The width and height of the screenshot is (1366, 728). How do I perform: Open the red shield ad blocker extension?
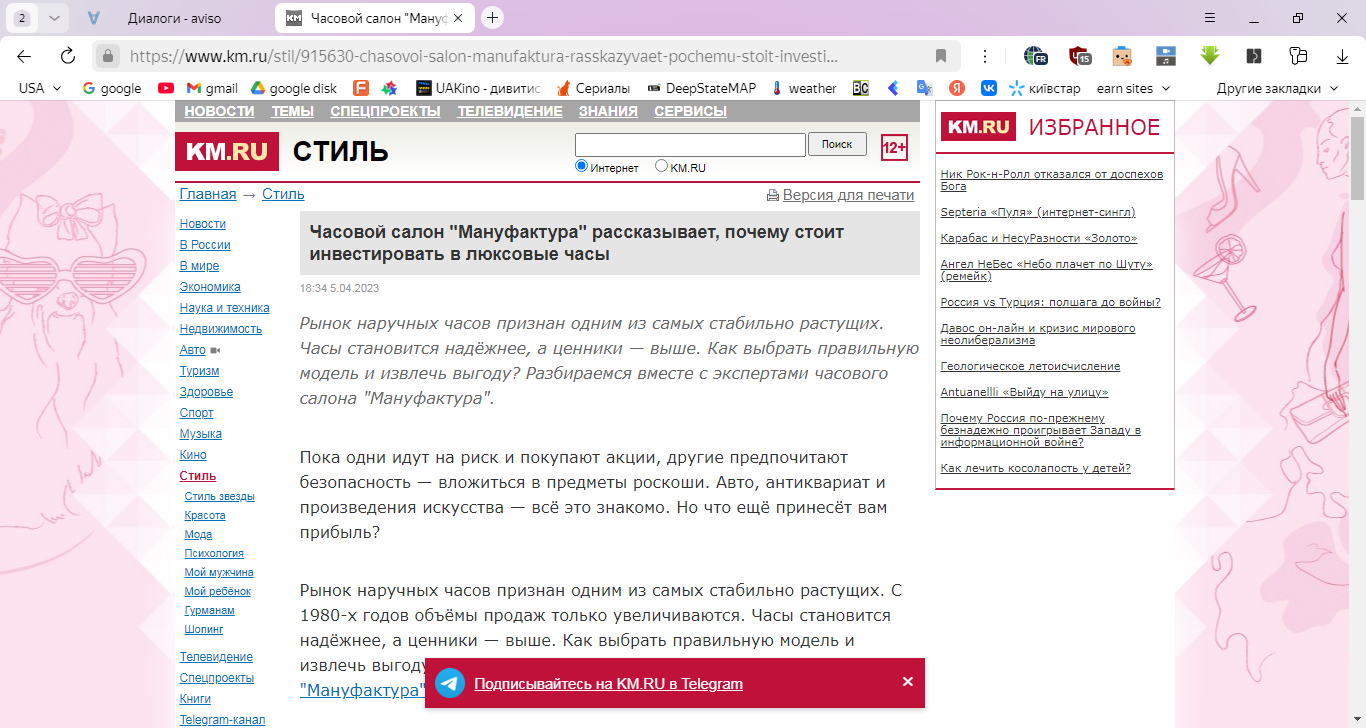pos(1079,56)
